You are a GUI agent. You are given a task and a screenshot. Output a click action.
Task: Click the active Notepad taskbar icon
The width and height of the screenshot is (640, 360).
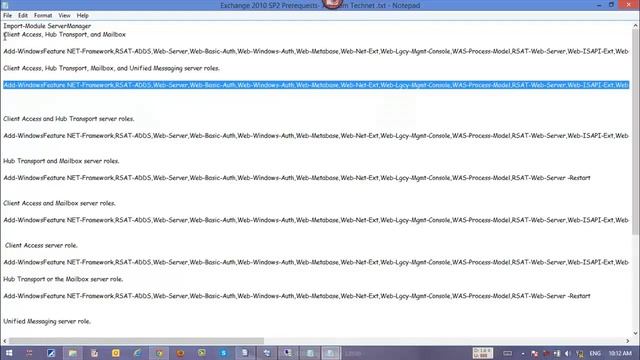point(331,353)
